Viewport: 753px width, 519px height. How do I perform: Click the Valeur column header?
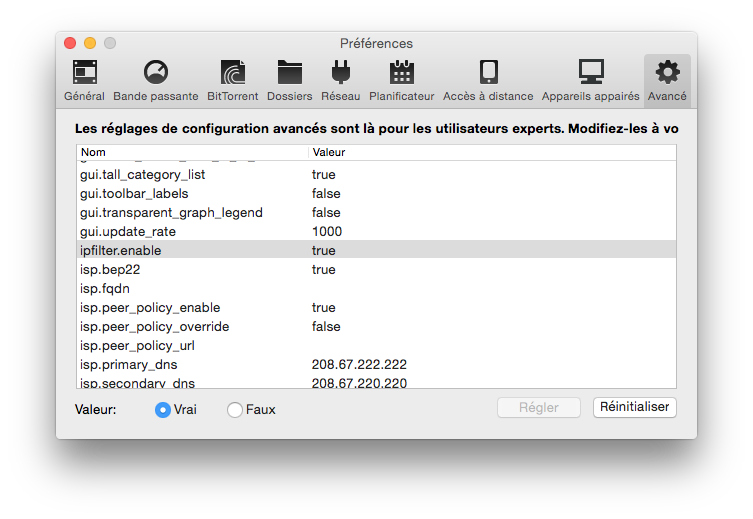pos(492,152)
